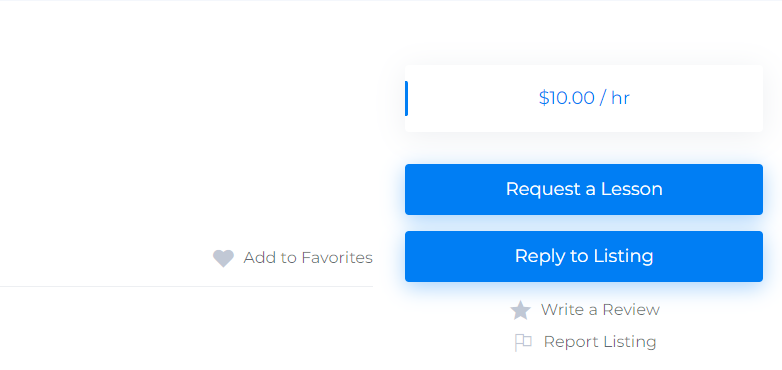The image size is (782, 370).
Task: Select the outlined flag report icon
Action: point(523,343)
